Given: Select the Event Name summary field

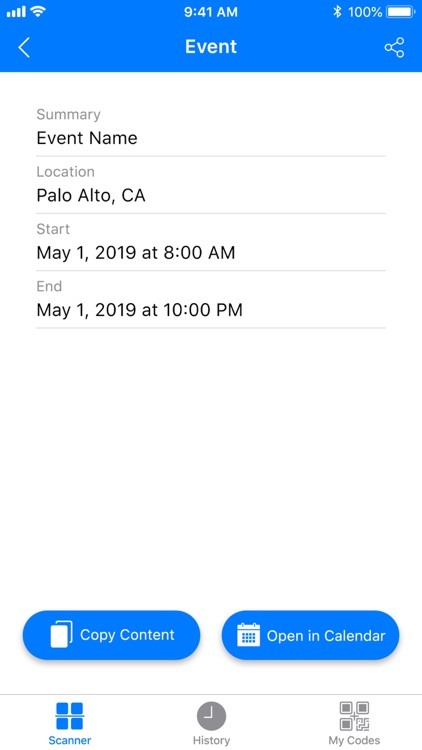Looking at the screenshot, I should 211,128.
